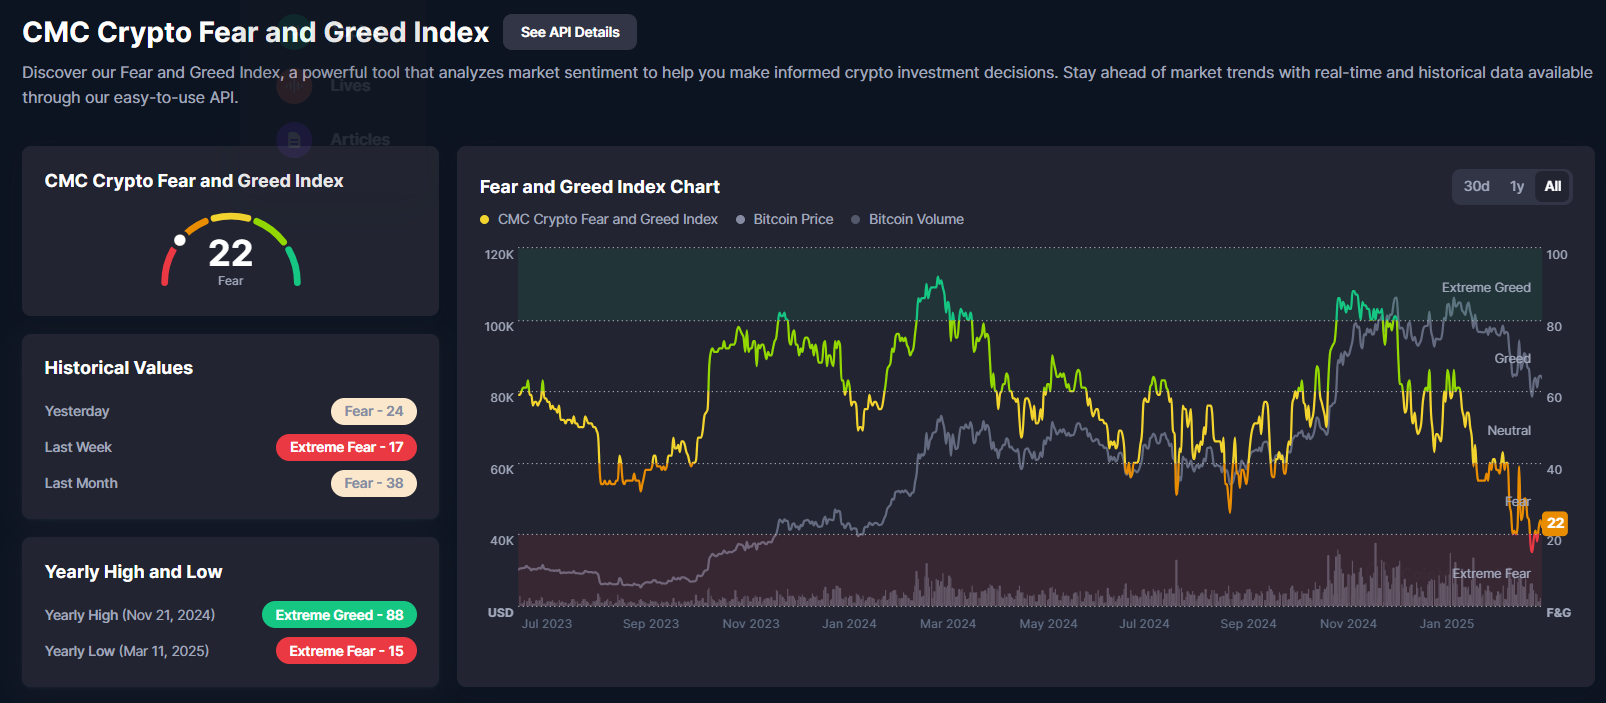
Task: Toggle Bitcoin Price series in legend
Action: (x=784, y=219)
